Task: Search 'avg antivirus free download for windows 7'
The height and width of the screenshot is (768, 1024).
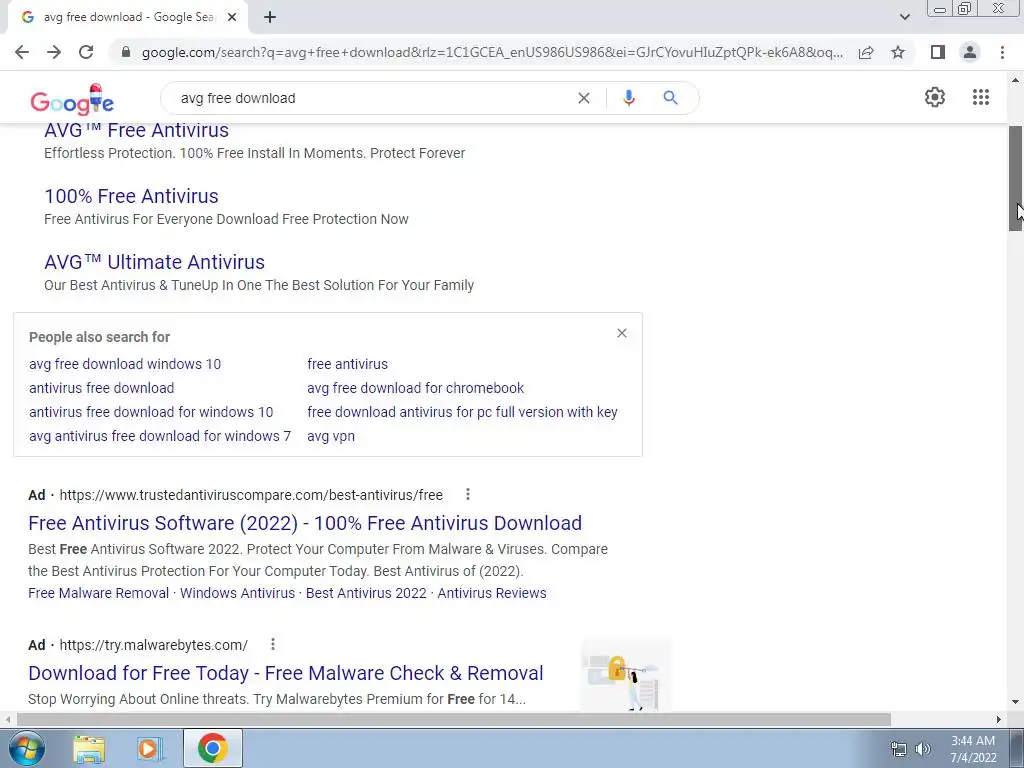Action: tap(160, 436)
